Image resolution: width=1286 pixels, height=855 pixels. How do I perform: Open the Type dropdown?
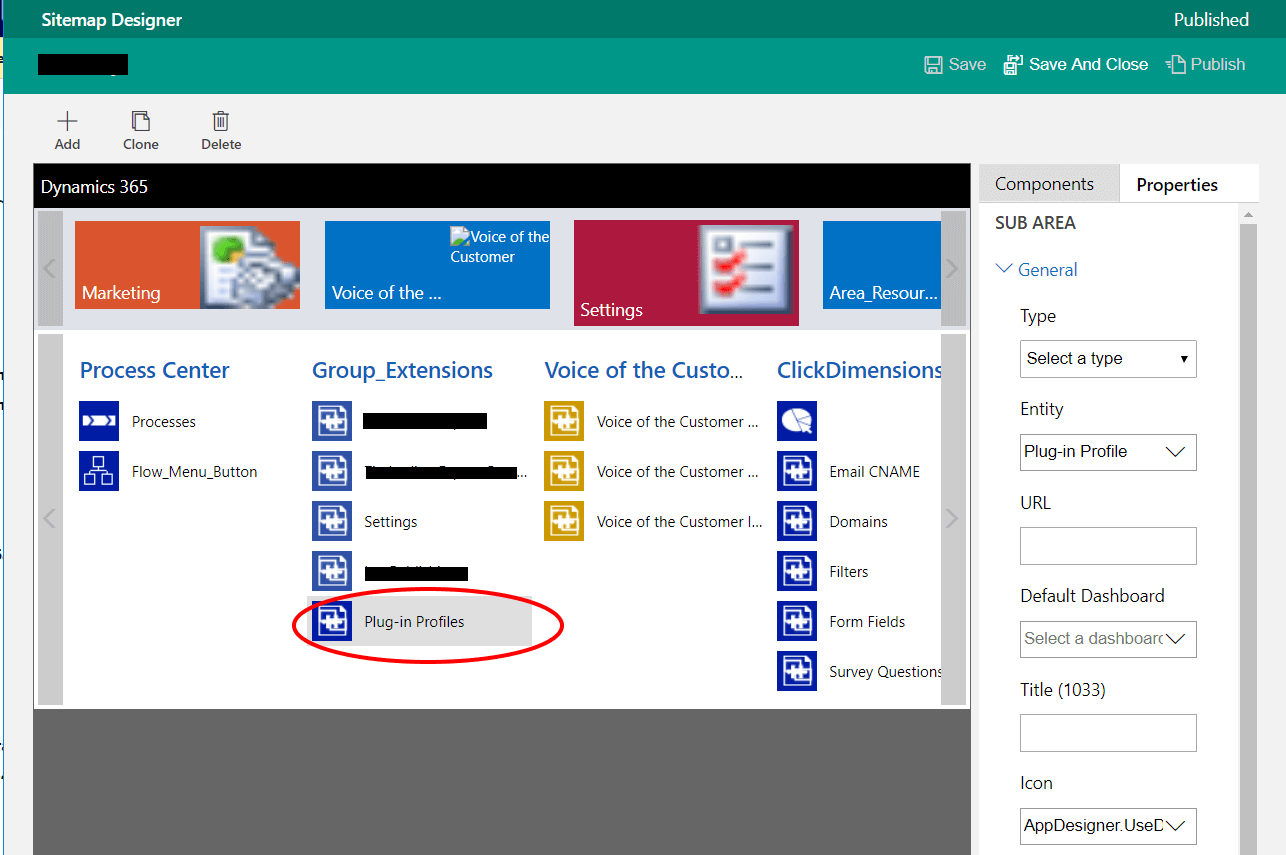point(1108,358)
